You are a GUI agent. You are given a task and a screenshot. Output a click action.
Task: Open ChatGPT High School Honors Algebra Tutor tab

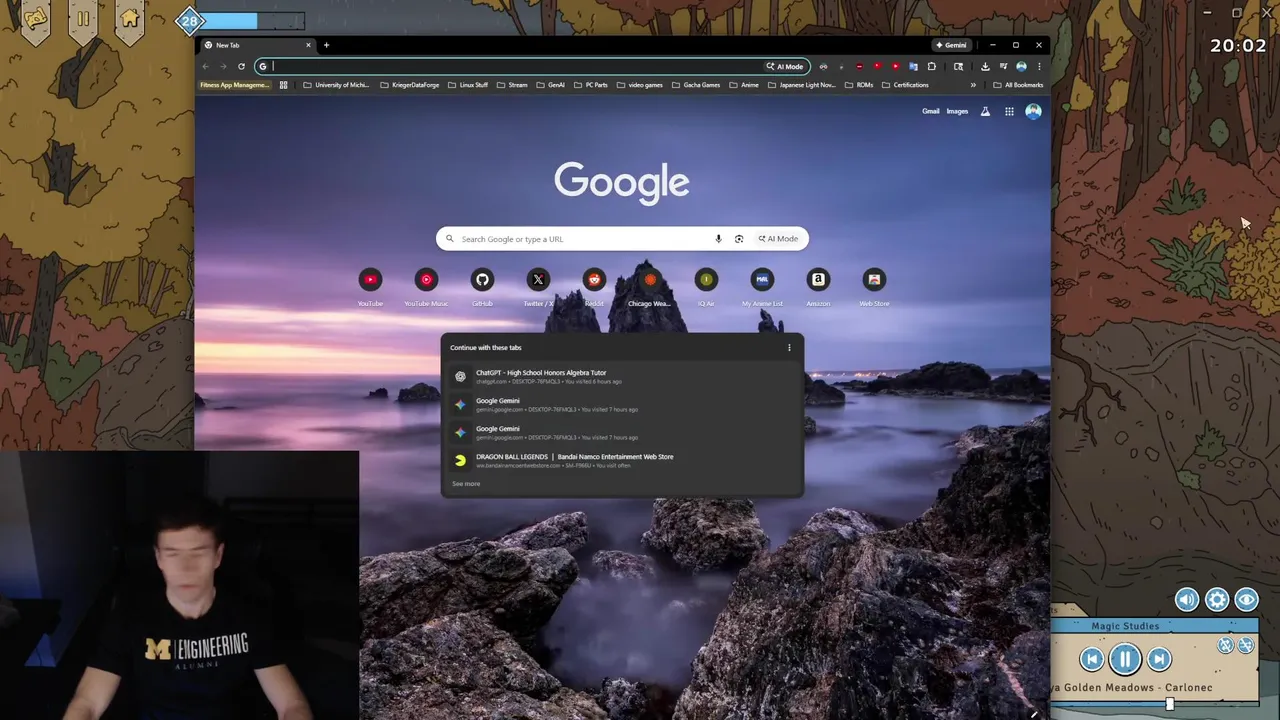tap(621, 376)
